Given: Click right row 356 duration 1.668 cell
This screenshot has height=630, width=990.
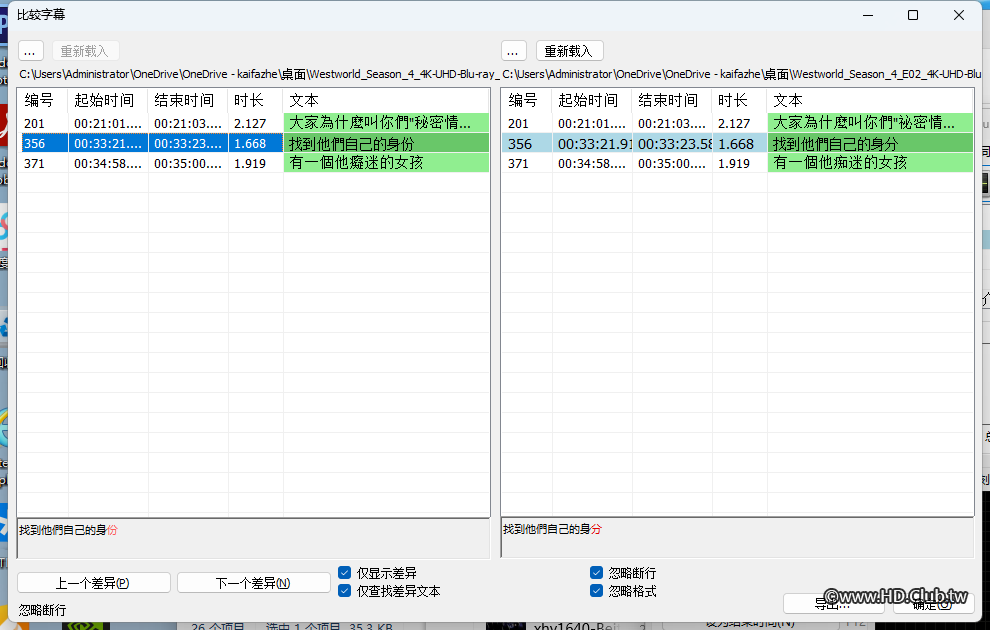Looking at the screenshot, I should (x=740, y=143).
